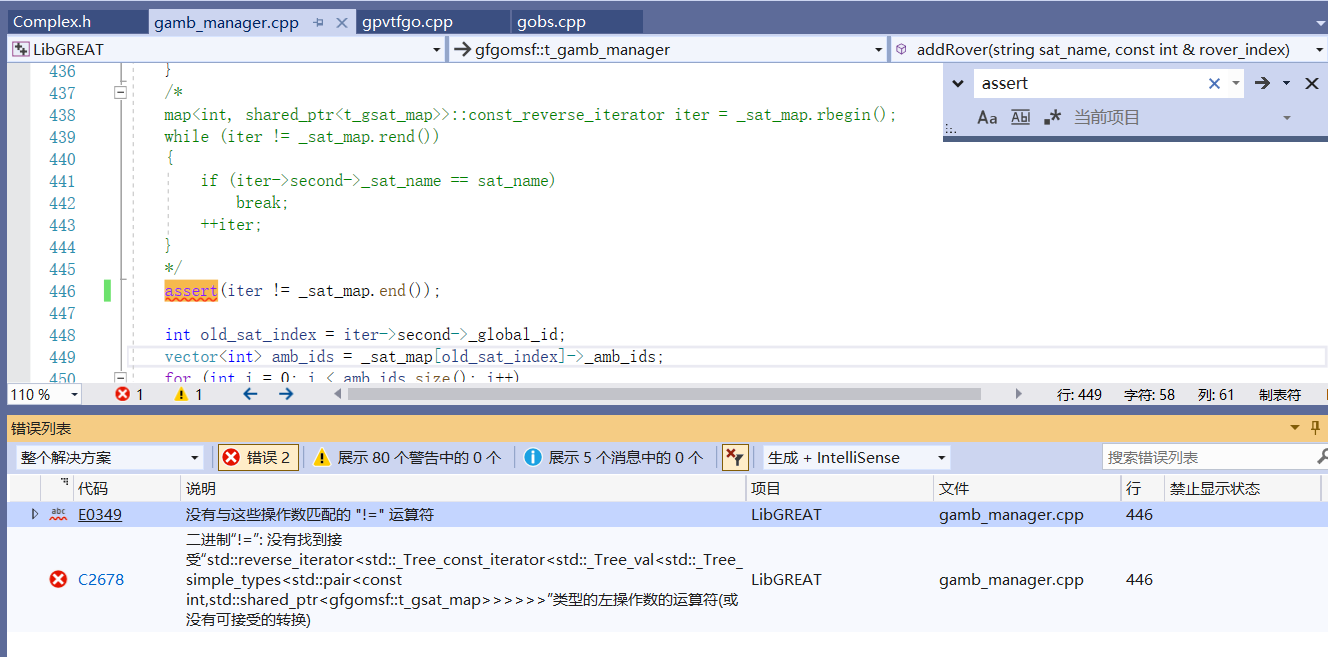
Task: Toggle match case in find bar
Action: tap(987, 118)
